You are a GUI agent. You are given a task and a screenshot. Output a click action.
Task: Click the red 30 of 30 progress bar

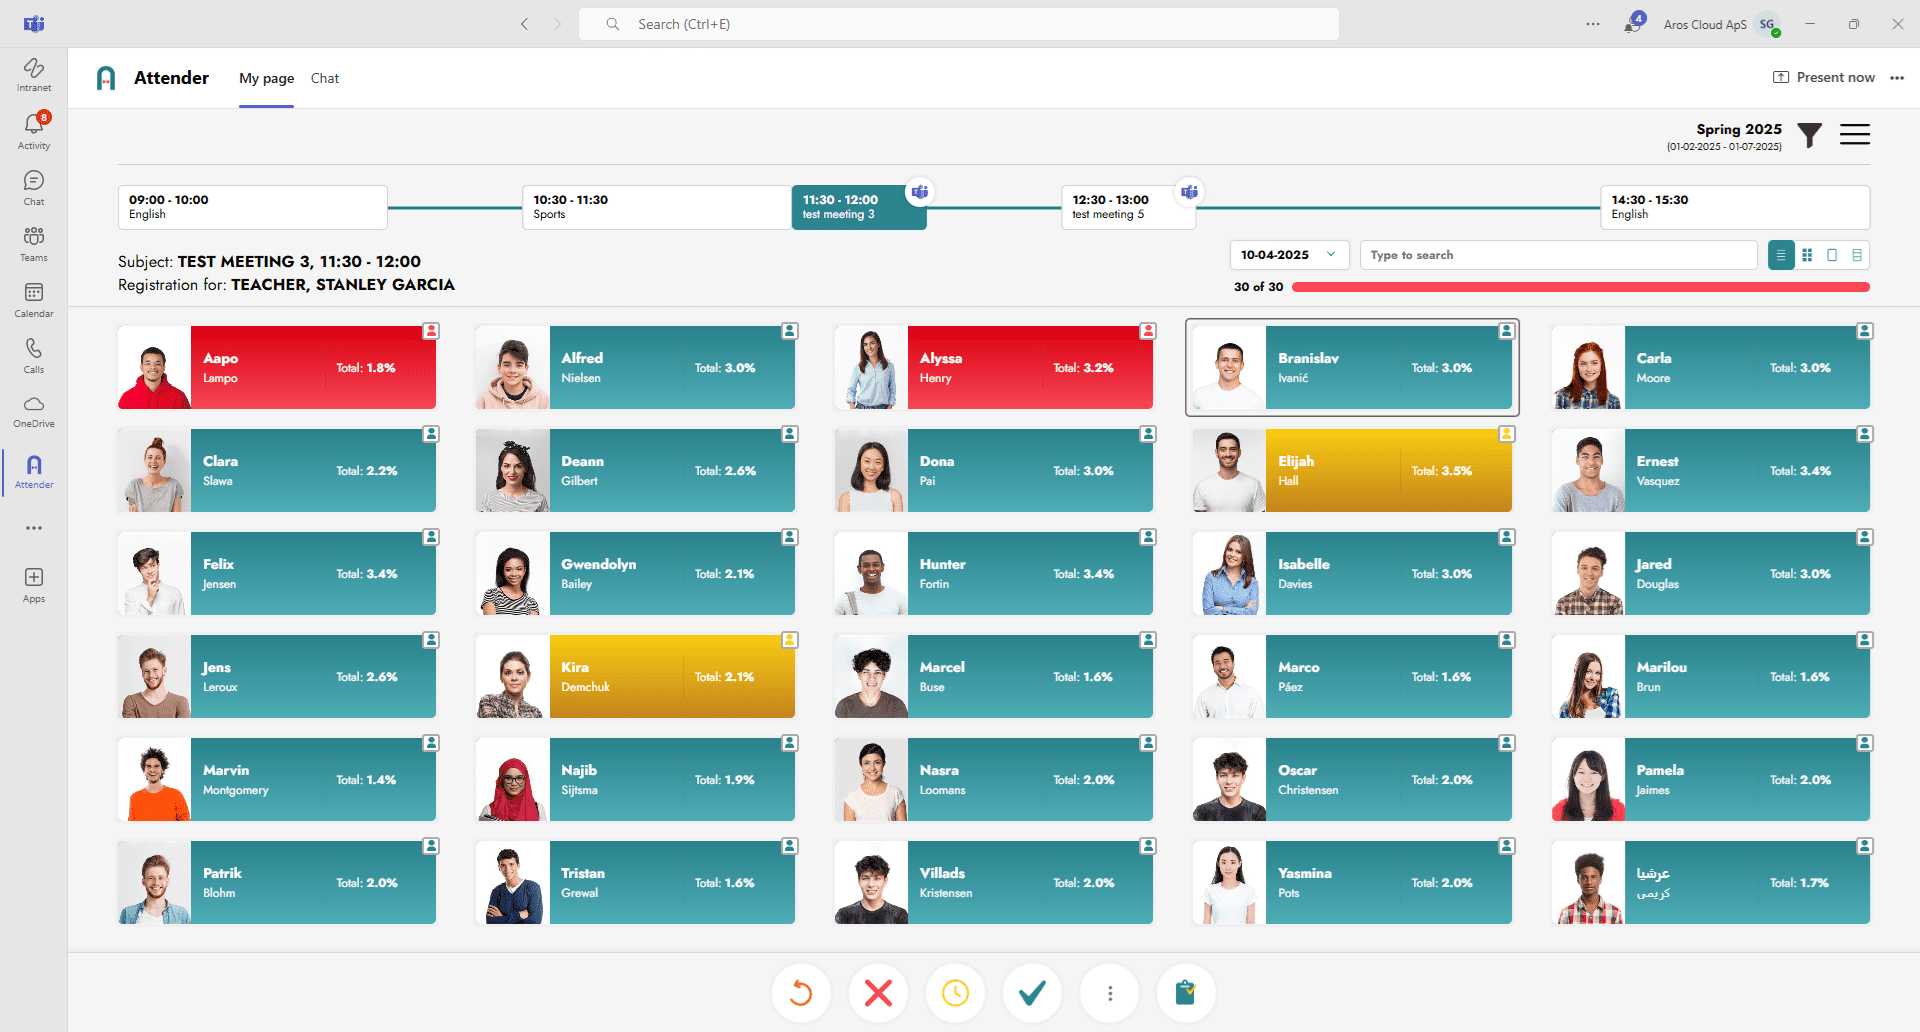pos(1580,287)
